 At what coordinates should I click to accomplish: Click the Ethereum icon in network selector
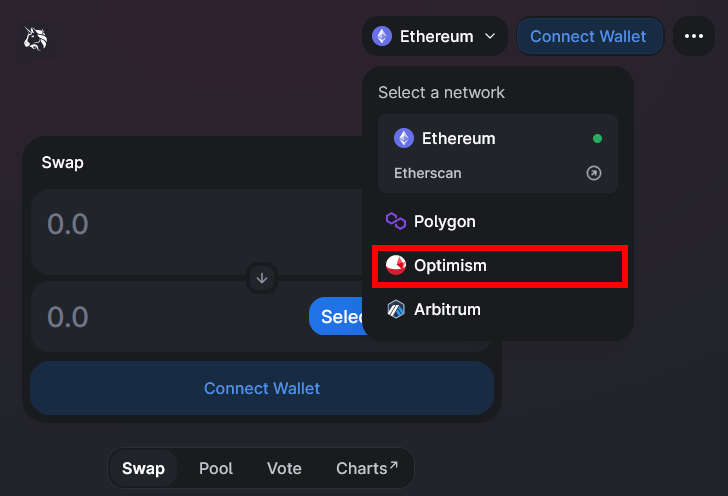[x=381, y=36]
